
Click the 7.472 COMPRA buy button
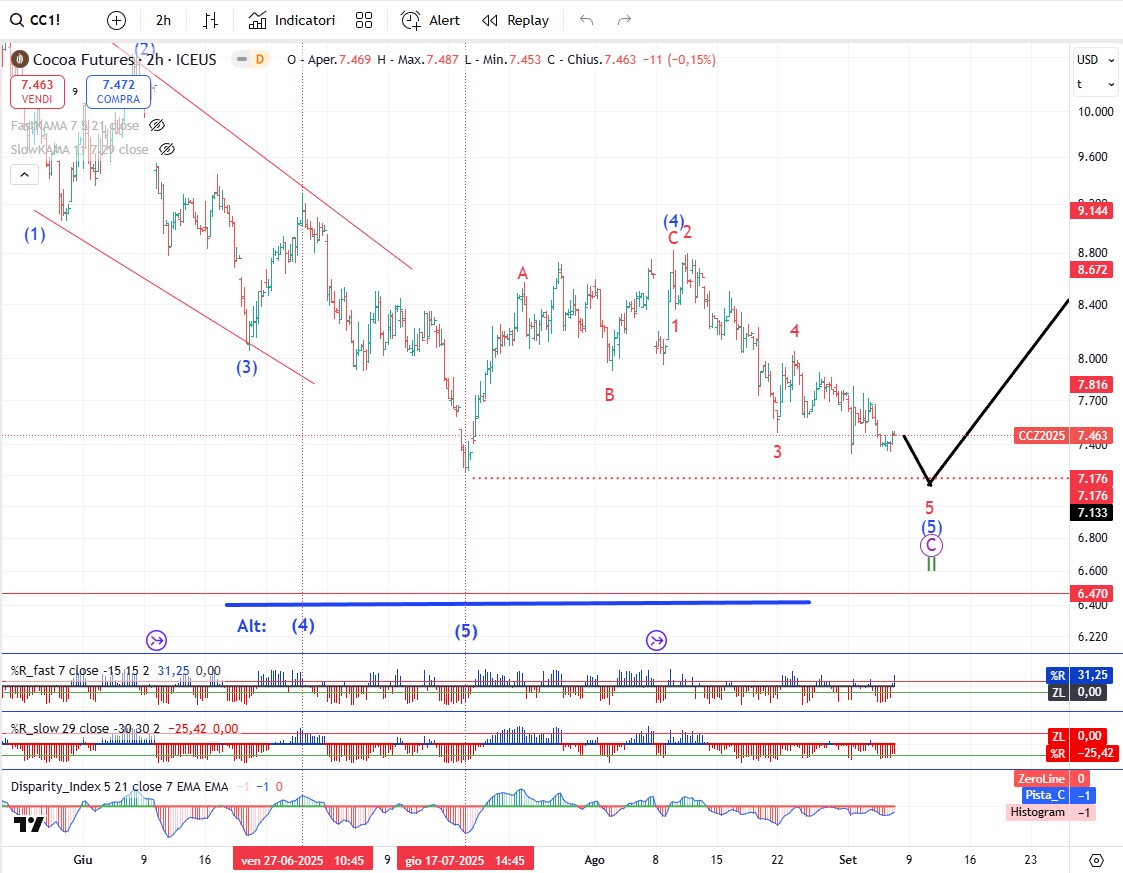point(118,92)
